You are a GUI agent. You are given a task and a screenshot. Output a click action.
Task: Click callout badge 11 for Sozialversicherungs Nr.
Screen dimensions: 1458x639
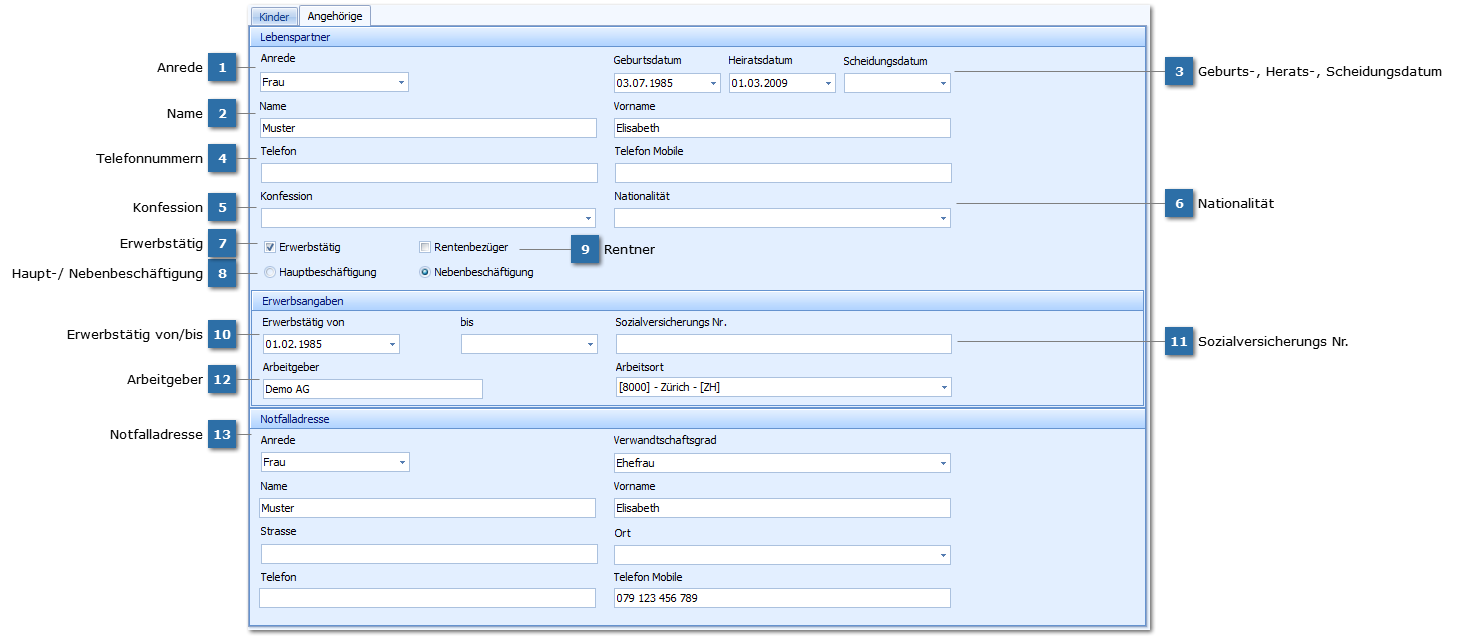tap(1179, 342)
